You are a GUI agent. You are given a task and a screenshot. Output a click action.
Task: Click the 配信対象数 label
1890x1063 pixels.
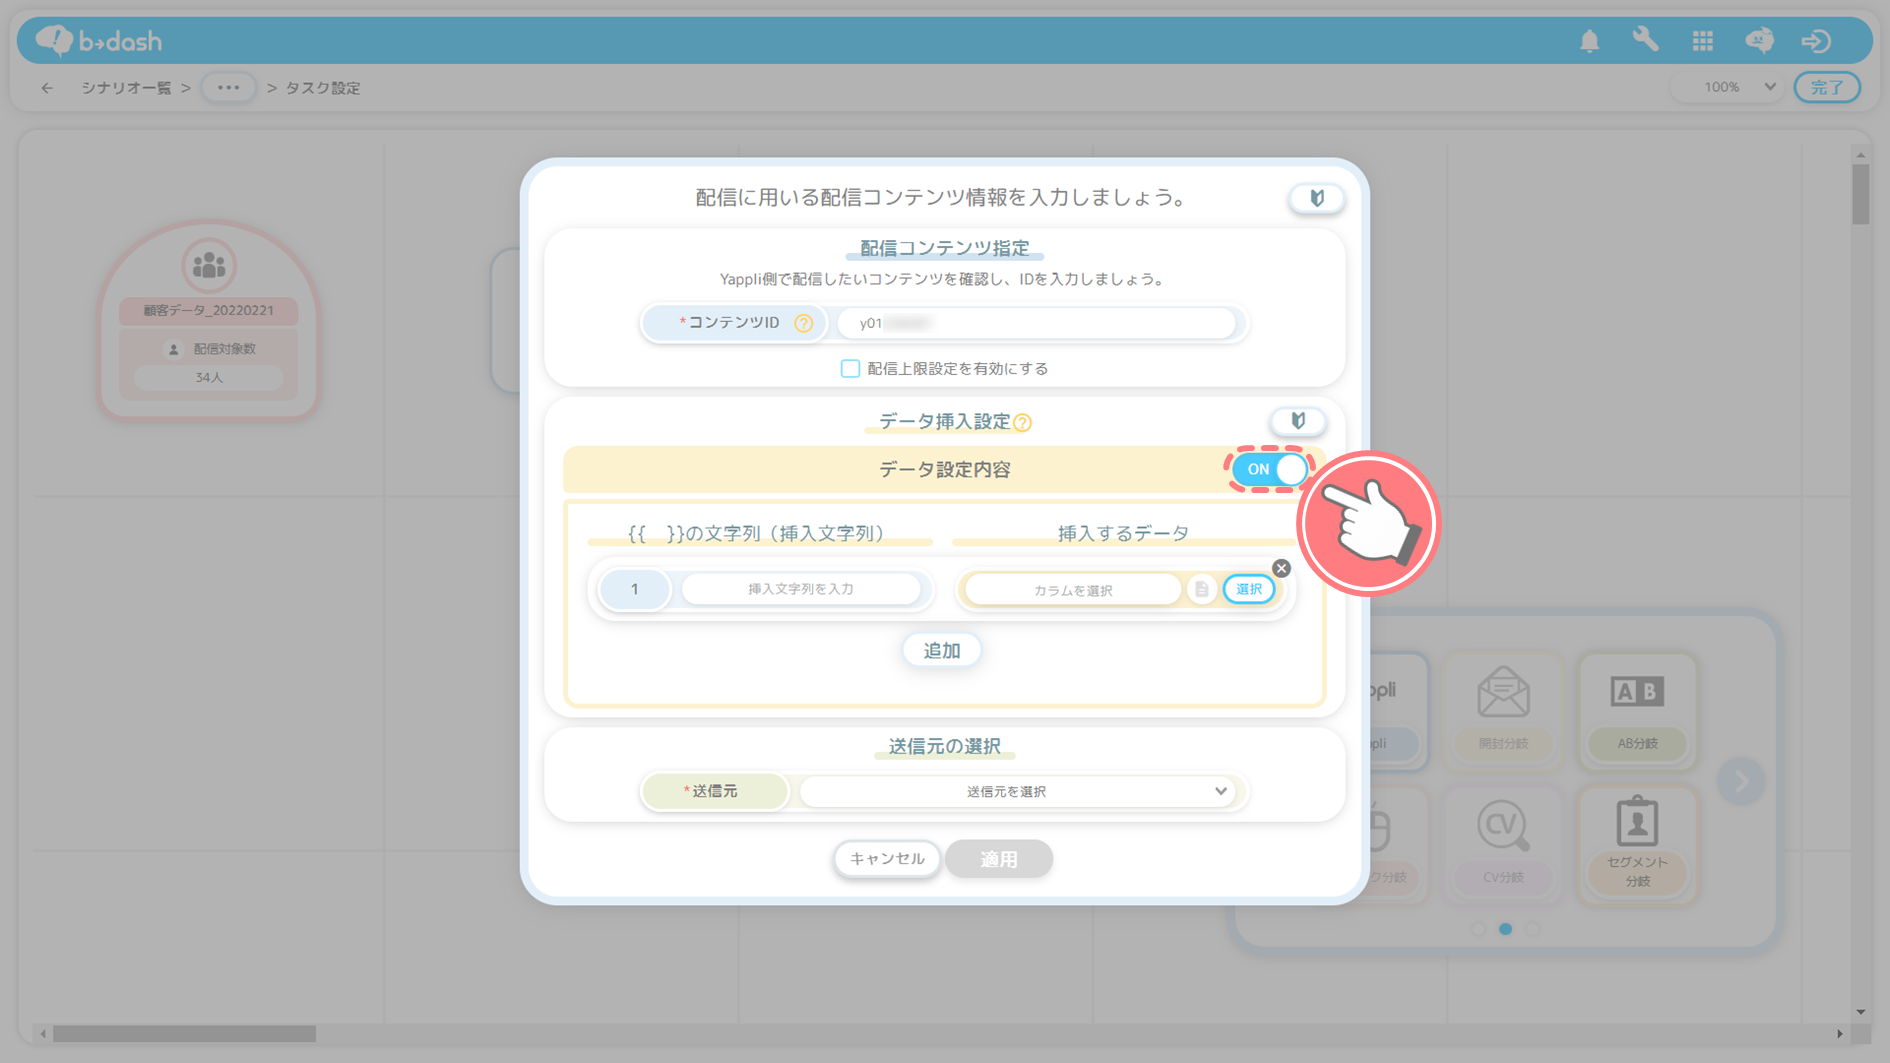click(x=224, y=349)
